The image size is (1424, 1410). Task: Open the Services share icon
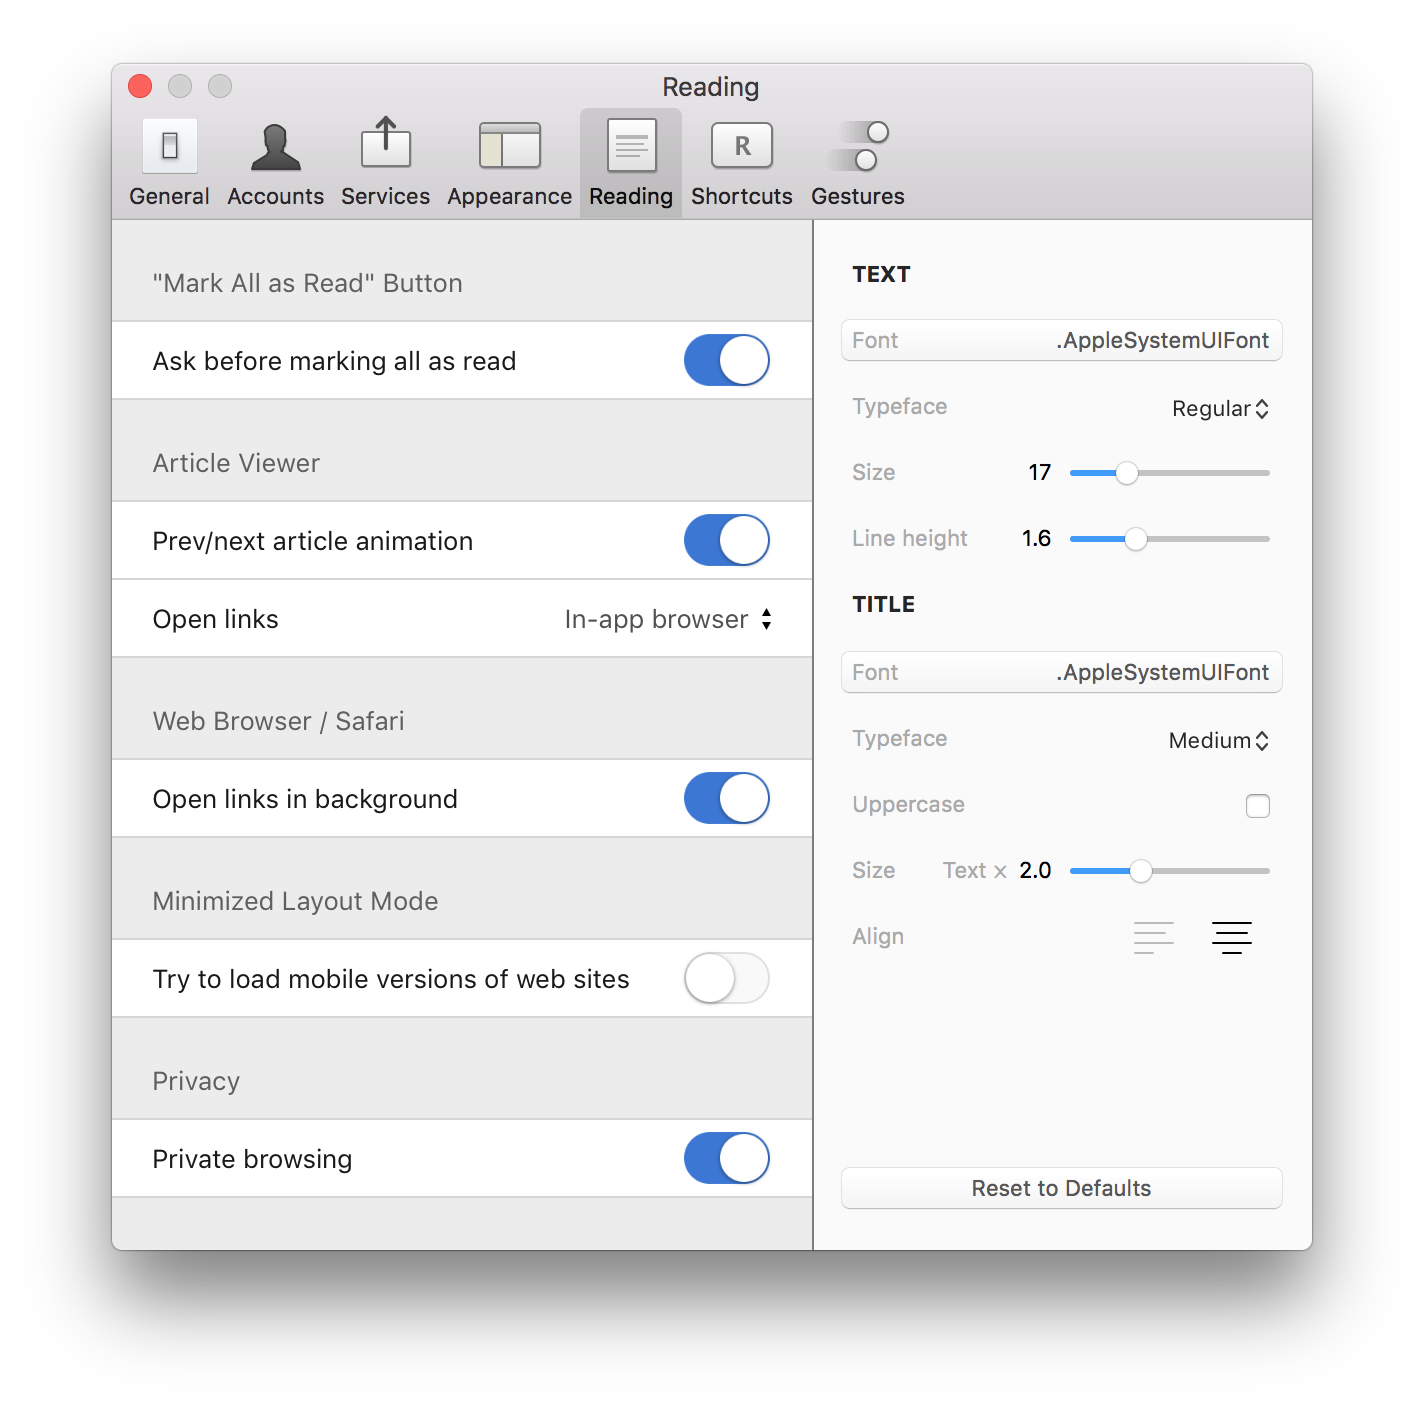385,145
